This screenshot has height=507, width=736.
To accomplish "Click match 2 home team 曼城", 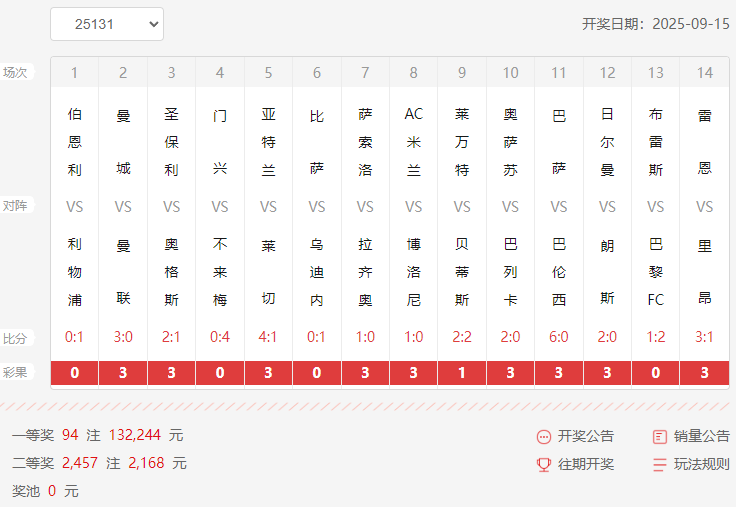I will tap(123, 142).
